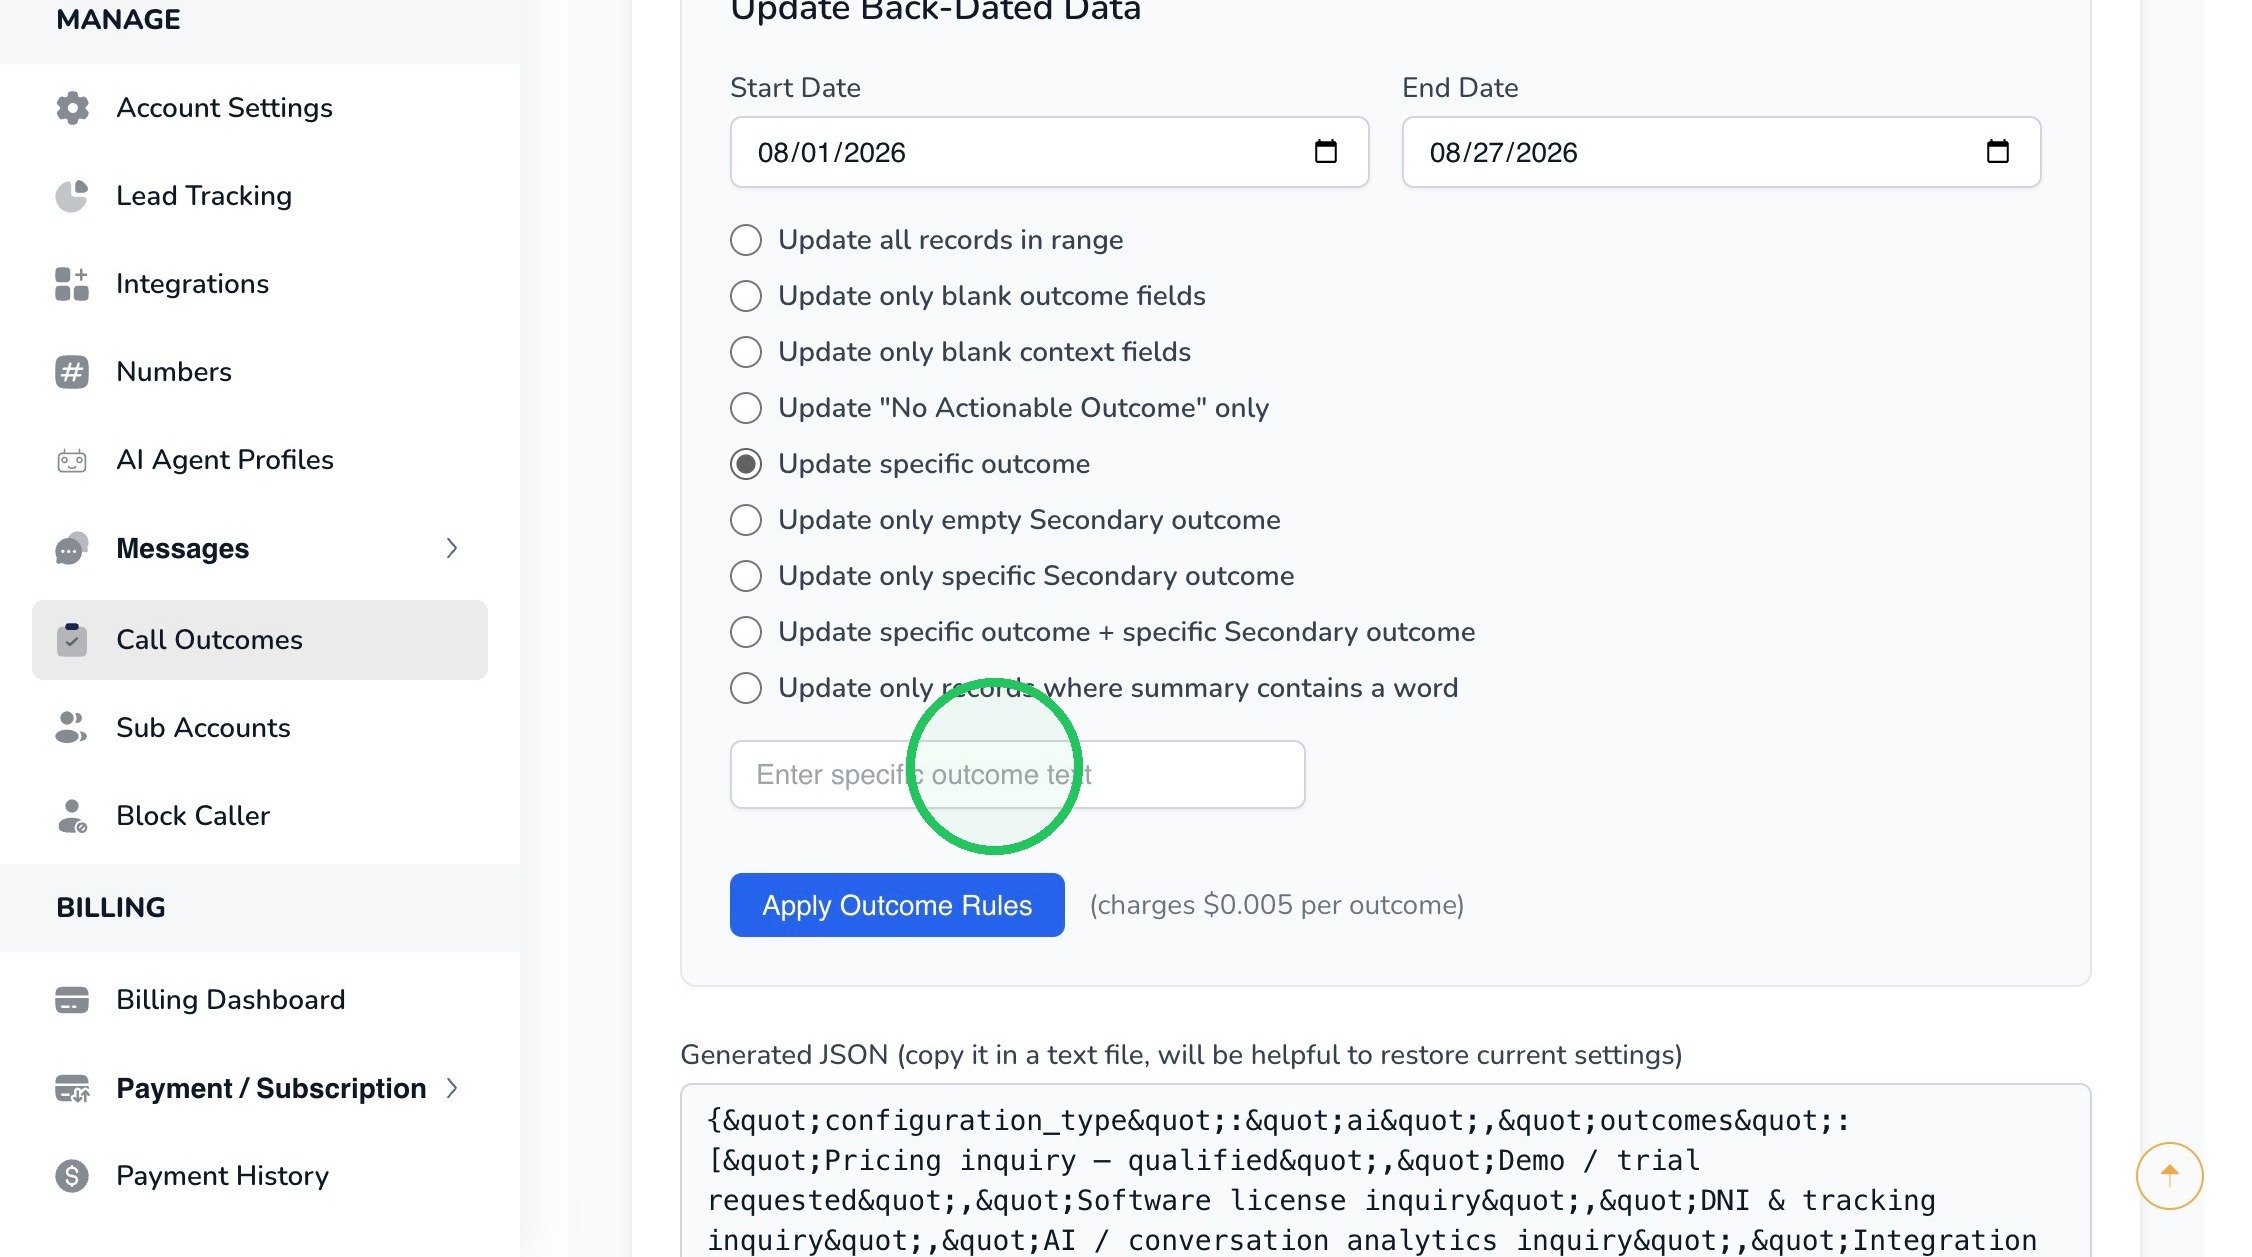Open the End Date calendar picker

[x=1998, y=152]
